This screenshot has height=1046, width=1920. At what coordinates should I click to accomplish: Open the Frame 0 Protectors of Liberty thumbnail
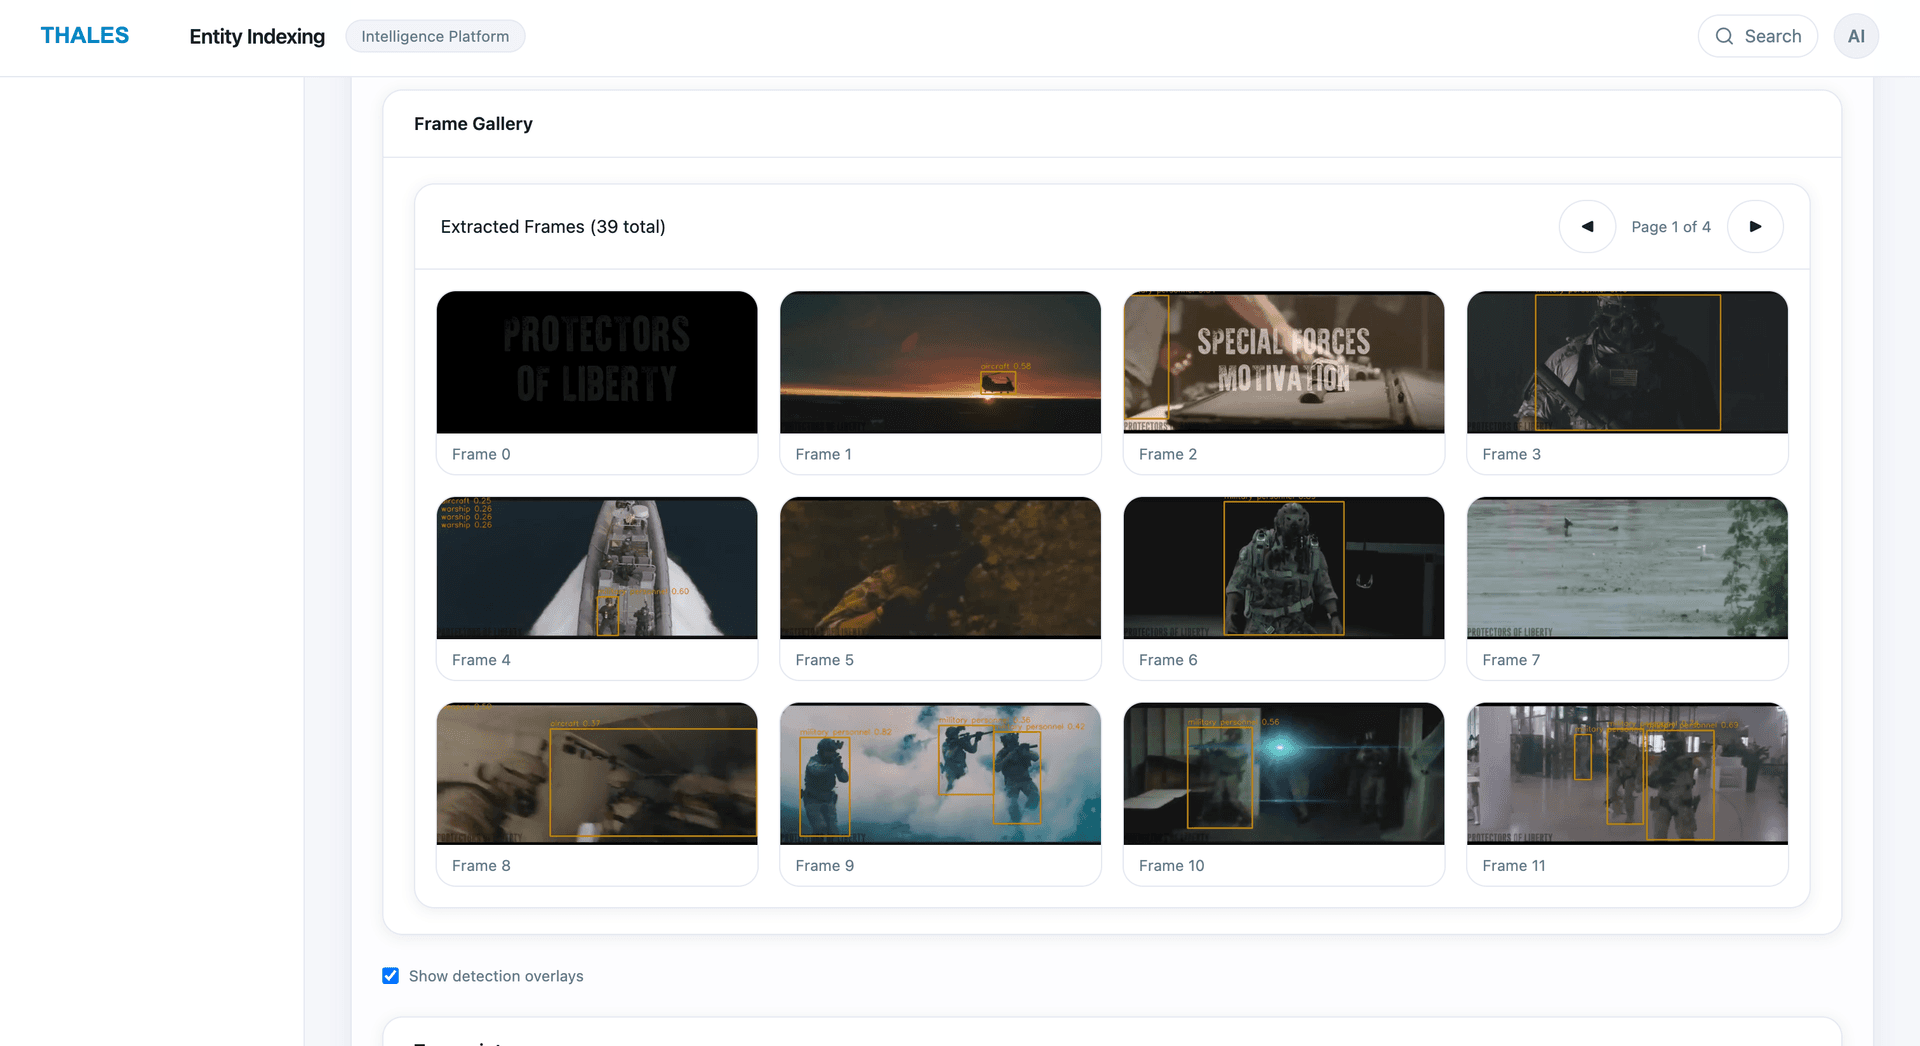(596, 362)
